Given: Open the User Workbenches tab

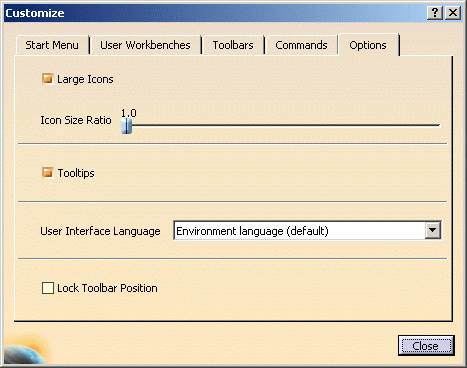Looking at the screenshot, I should pyautogui.click(x=145, y=45).
